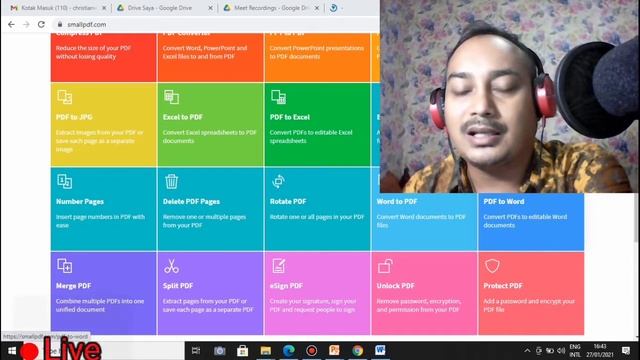Open the PDF to Excel tool
This screenshot has width=640, height=360.
click(x=317, y=124)
